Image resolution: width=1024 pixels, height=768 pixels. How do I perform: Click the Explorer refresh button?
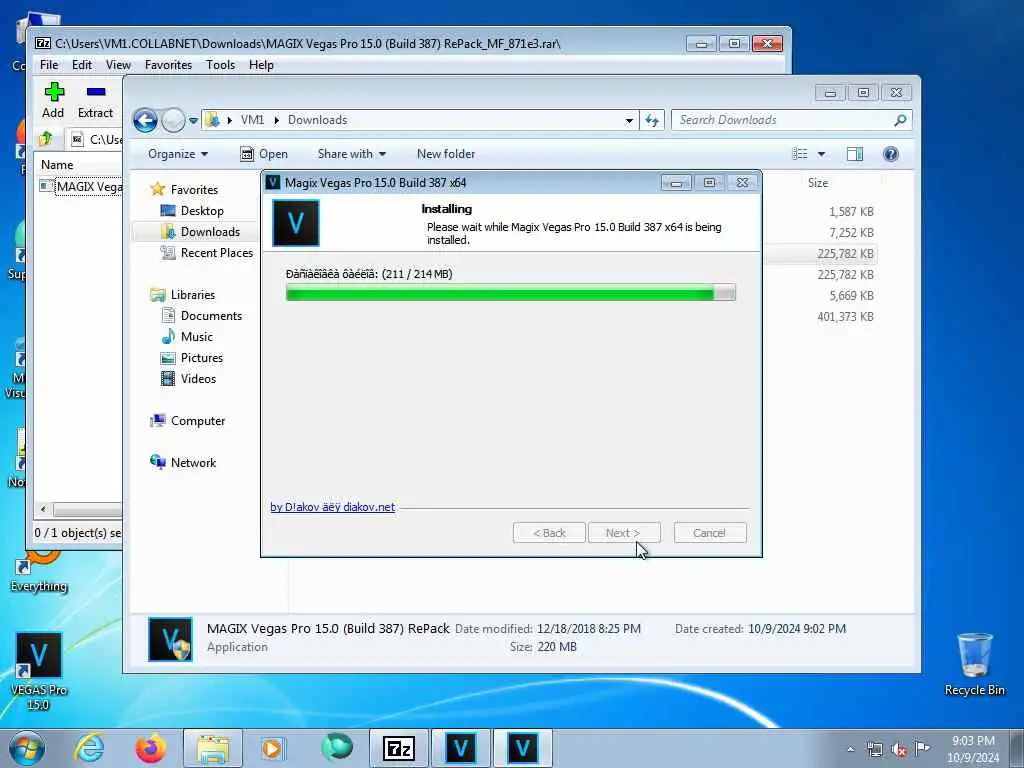652,120
